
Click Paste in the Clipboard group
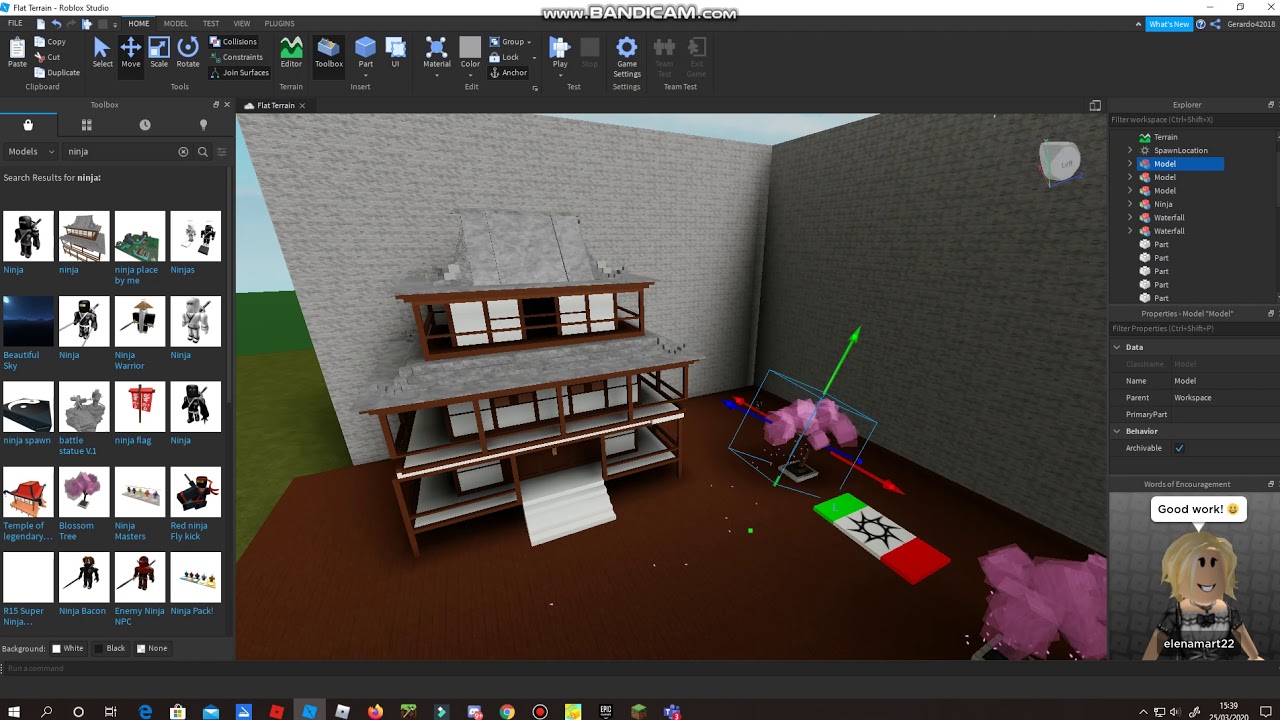[18, 53]
